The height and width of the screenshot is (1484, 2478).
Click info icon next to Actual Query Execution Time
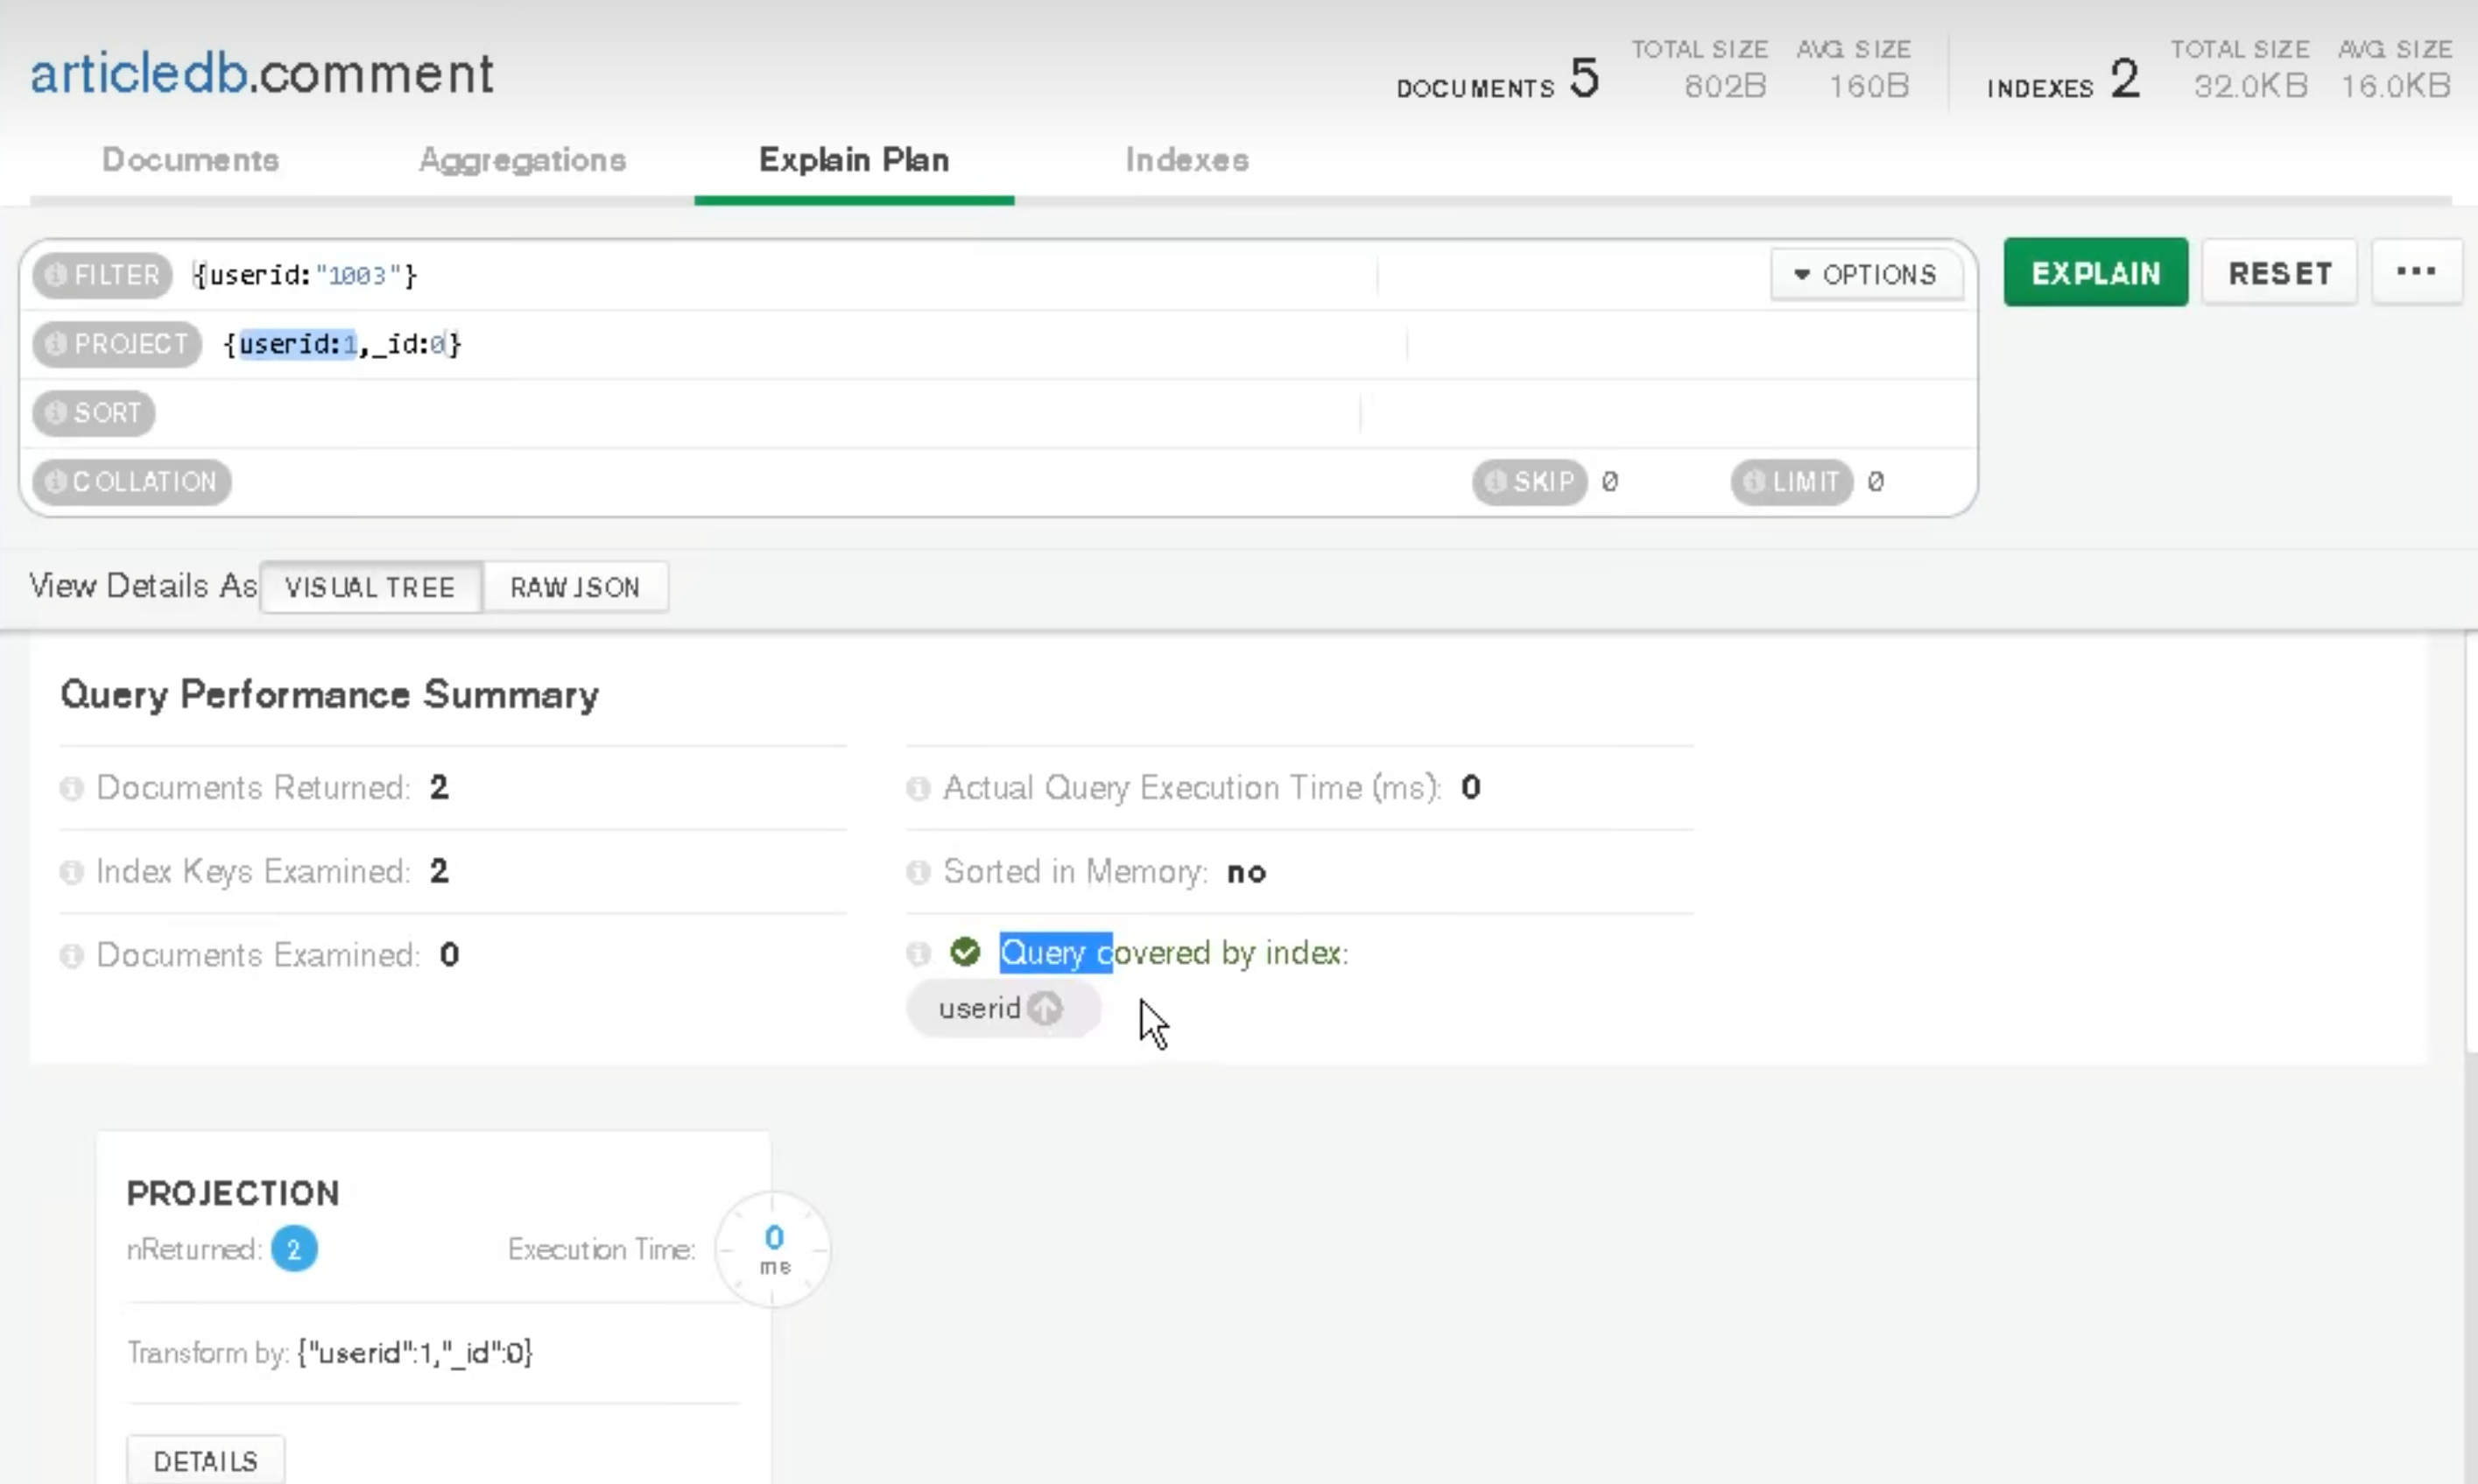tap(918, 789)
